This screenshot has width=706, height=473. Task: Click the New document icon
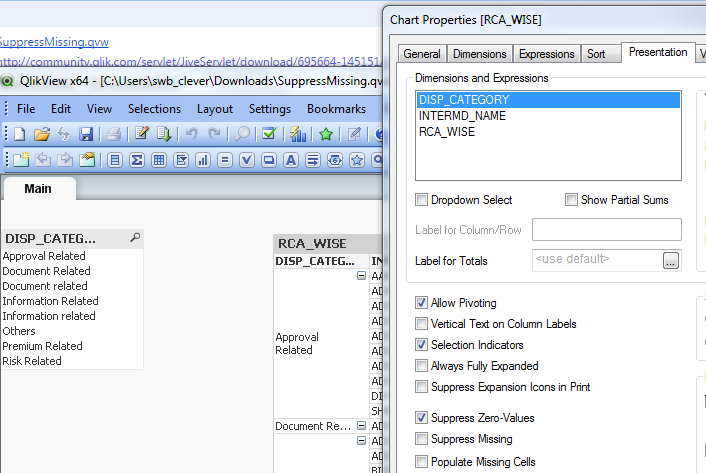pos(20,134)
